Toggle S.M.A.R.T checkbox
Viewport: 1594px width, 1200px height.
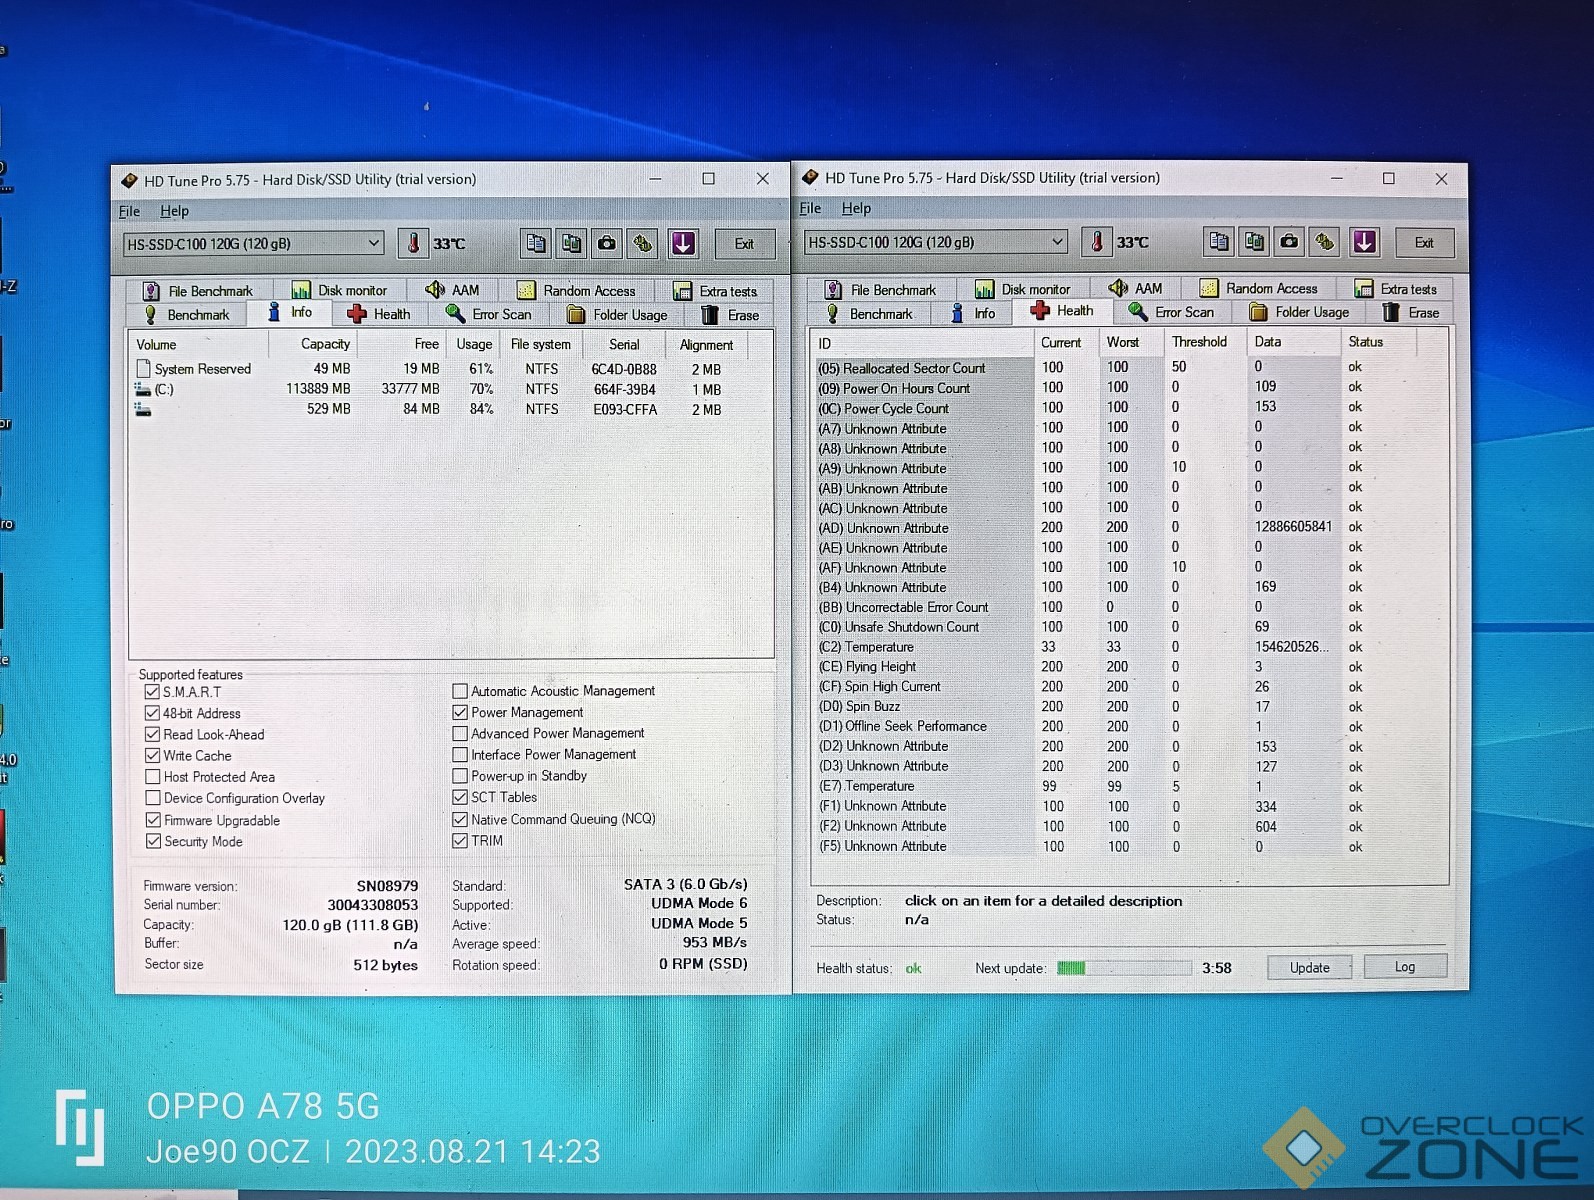coord(152,691)
